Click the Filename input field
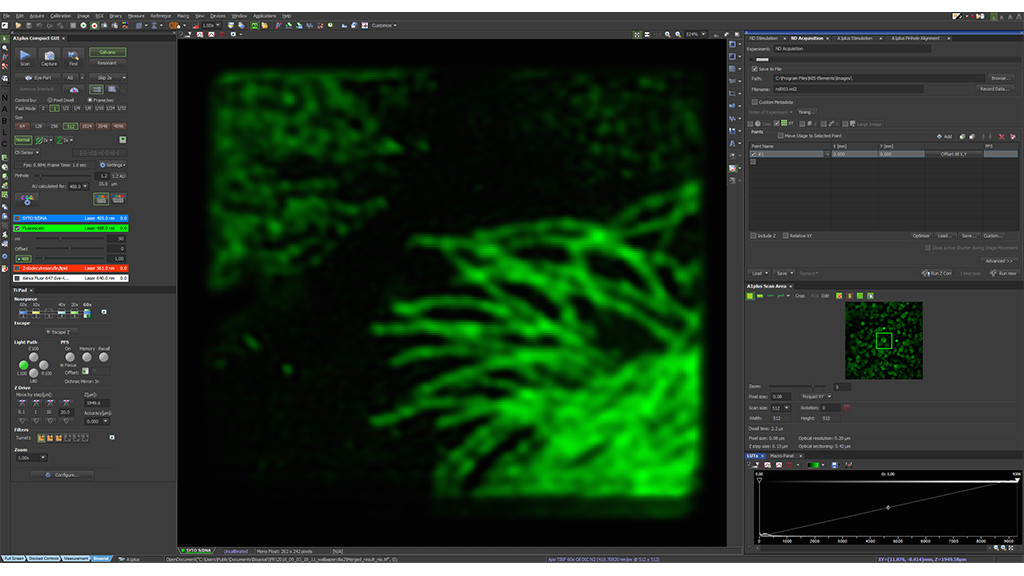 [848, 89]
